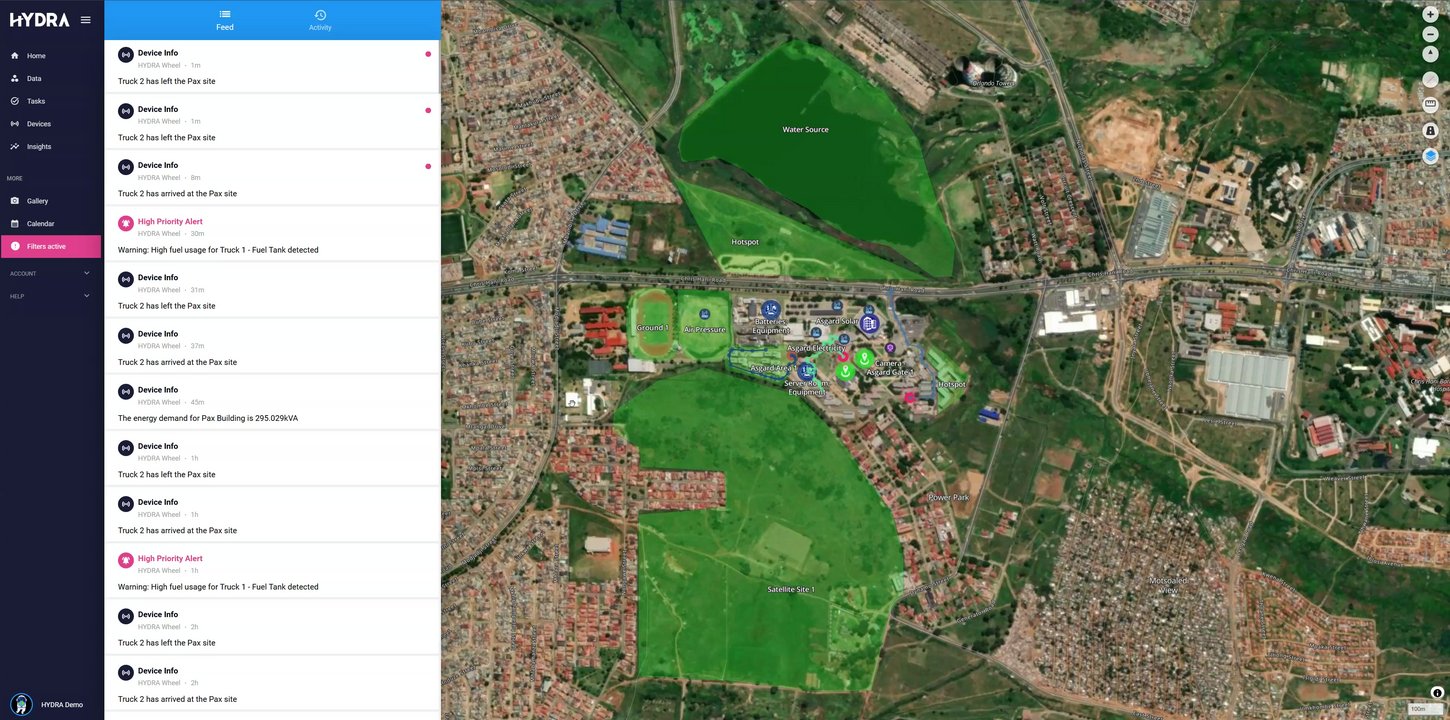This screenshot has width=1450, height=720.
Task: Open the map layers selector
Action: (1431, 156)
